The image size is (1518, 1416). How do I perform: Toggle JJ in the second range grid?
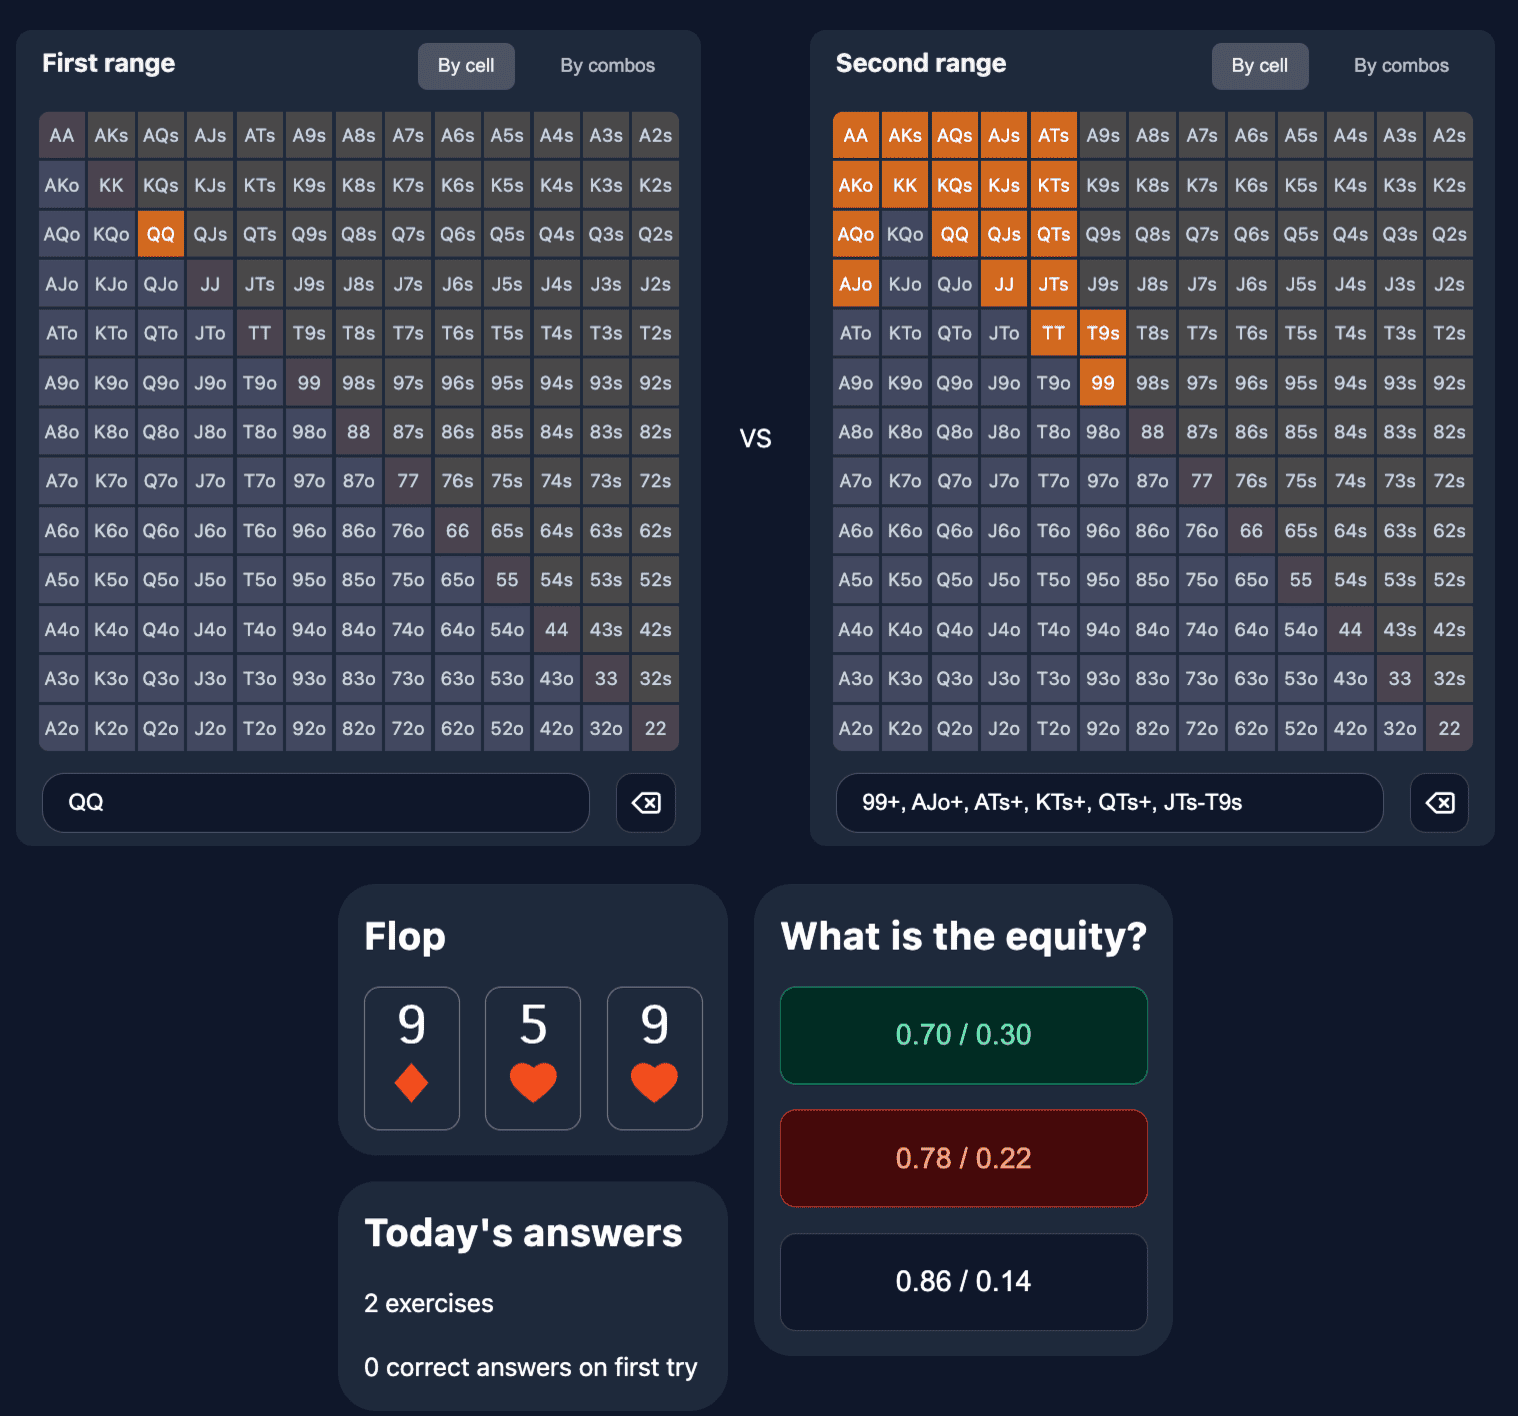point(1004,283)
